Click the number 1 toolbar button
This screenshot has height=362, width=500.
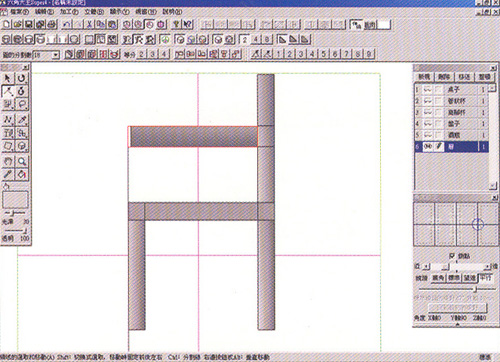tap(278, 54)
